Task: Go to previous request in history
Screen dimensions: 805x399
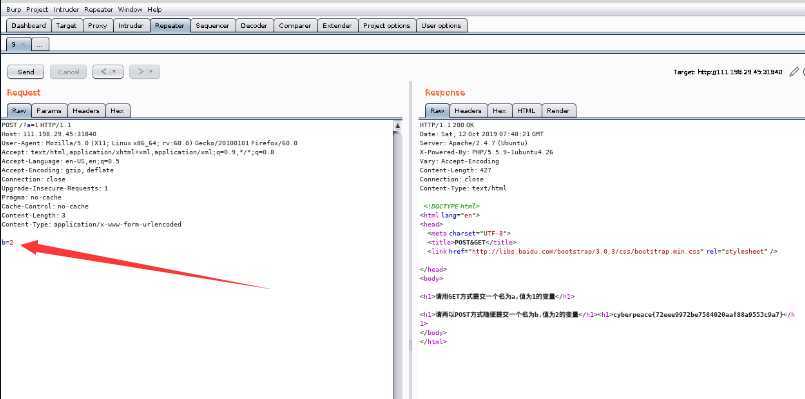Action: 108,72
